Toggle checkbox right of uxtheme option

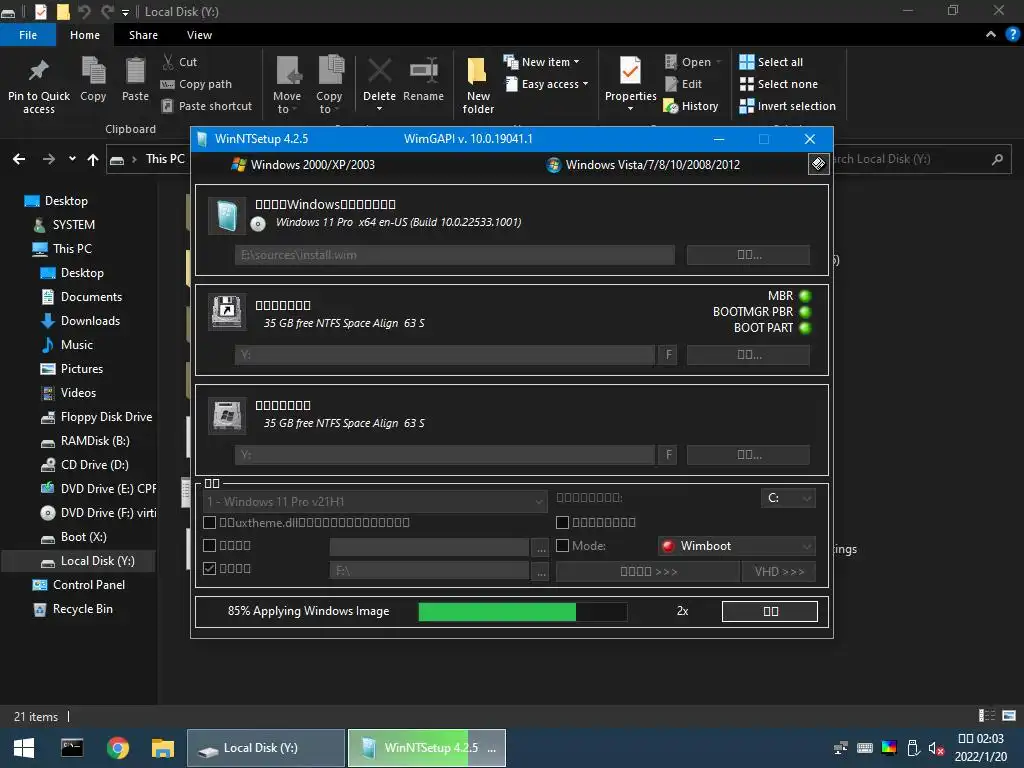[x=562, y=522]
